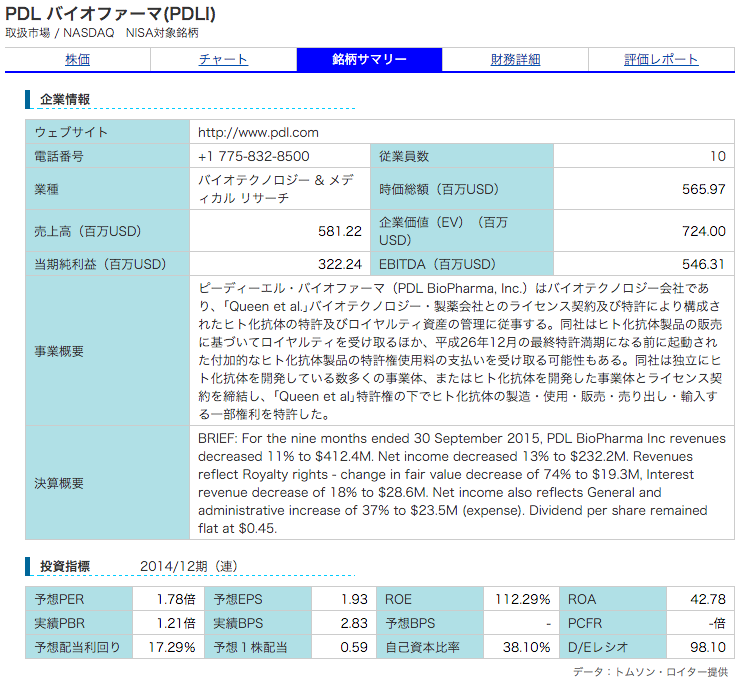This screenshot has width=742, height=686.
Task: Click the 予想１株配当 value 0.59
Action: (x=354, y=647)
